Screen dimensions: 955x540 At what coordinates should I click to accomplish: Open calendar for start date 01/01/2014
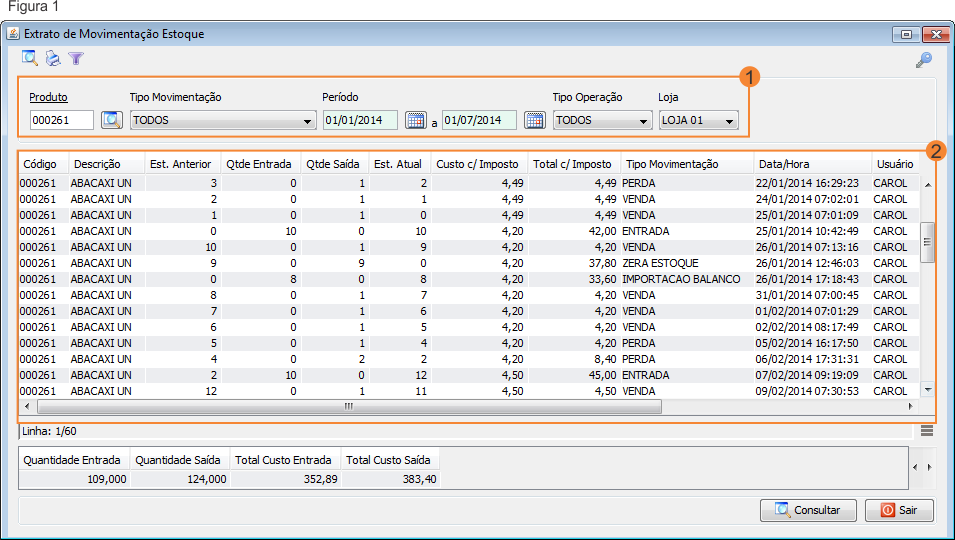[x=416, y=120]
